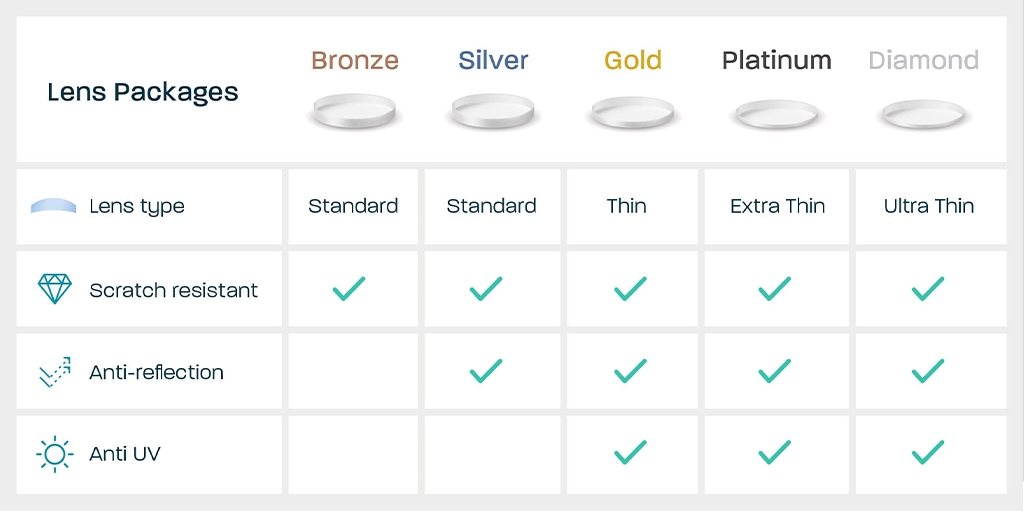Choose the Gold package title
The height and width of the screenshot is (511, 1024).
click(x=633, y=60)
